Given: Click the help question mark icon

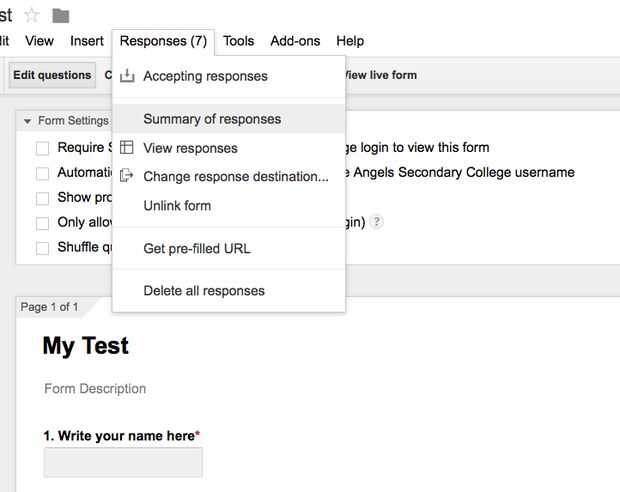Looking at the screenshot, I should pyautogui.click(x=377, y=222).
